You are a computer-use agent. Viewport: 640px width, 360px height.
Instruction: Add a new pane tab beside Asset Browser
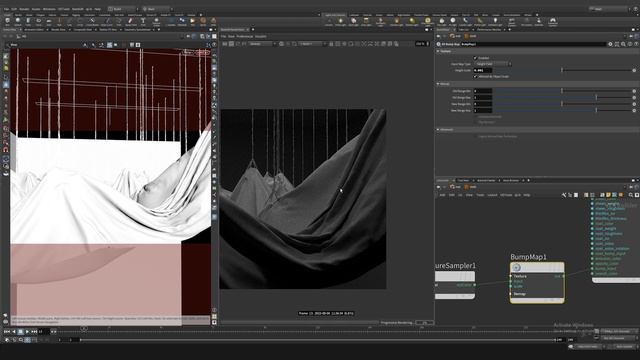click(x=529, y=180)
